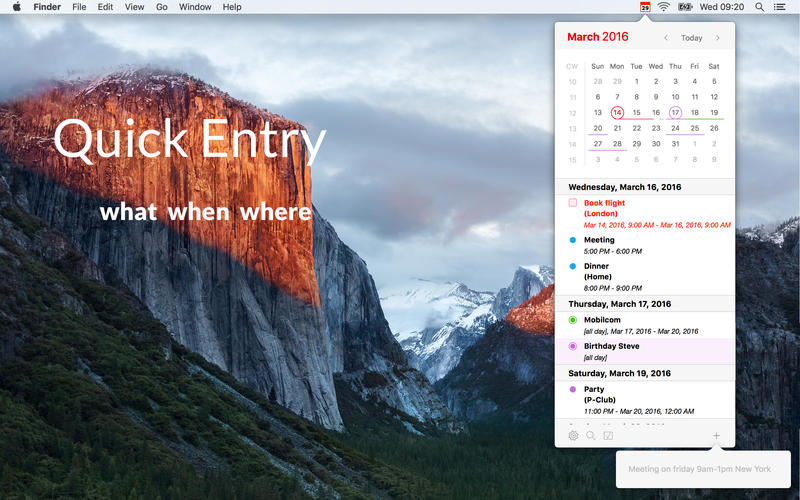800x500 pixels.
Task: Click the Wi-Fi status icon
Action: pos(664,7)
